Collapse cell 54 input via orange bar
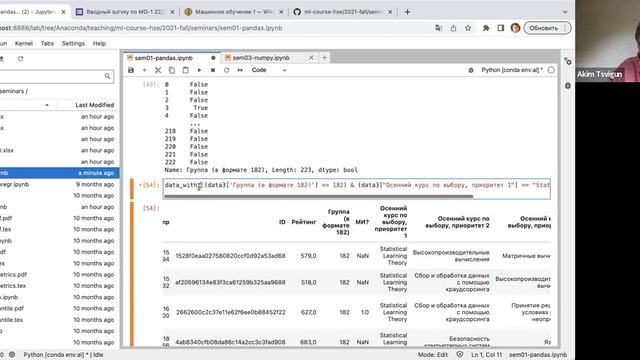 point(131,189)
